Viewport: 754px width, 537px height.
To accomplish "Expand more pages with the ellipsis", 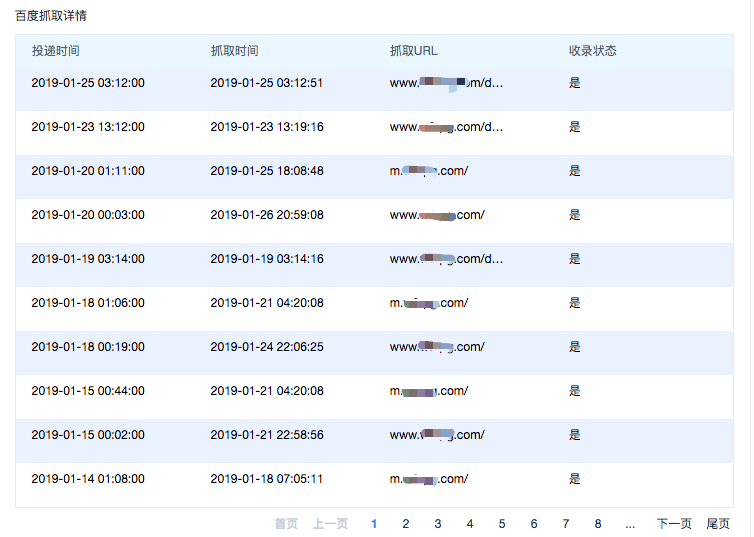I will click(630, 523).
